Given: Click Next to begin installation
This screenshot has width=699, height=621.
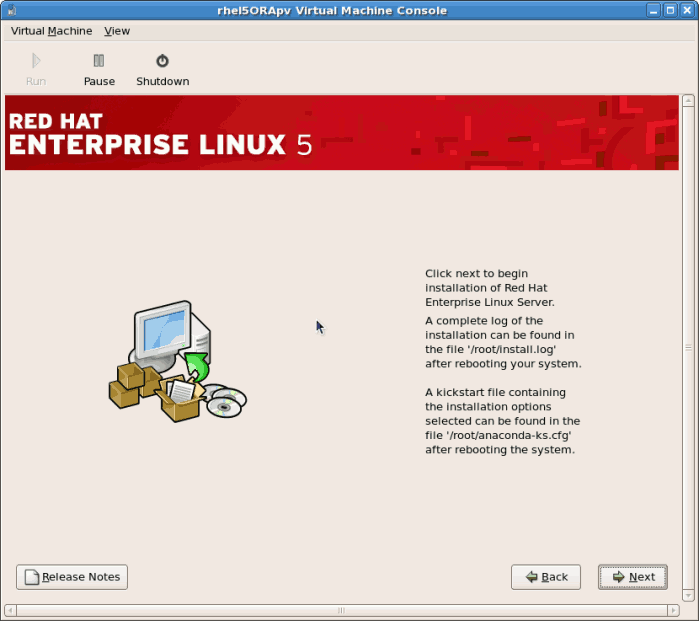Looking at the screenshot, I should [633, 577].
